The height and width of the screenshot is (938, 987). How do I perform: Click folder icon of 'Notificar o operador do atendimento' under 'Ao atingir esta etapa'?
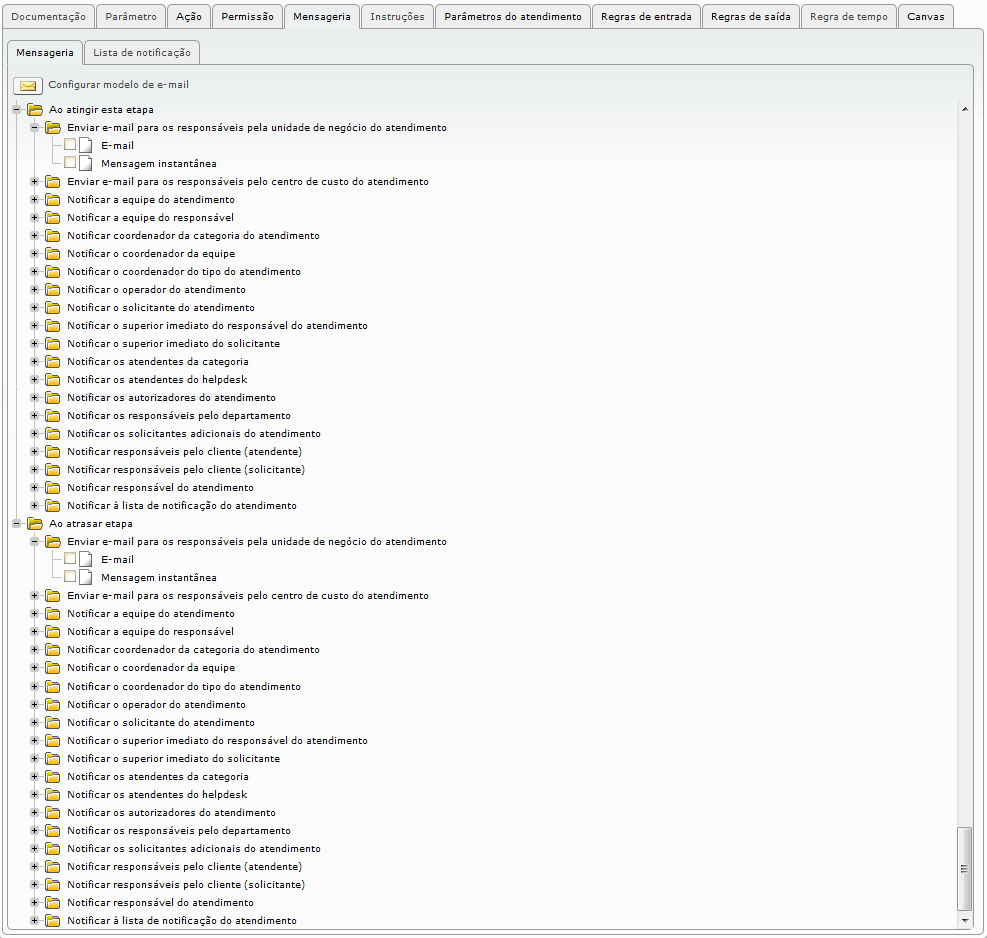pyautogui.click(x=53, y=290)
